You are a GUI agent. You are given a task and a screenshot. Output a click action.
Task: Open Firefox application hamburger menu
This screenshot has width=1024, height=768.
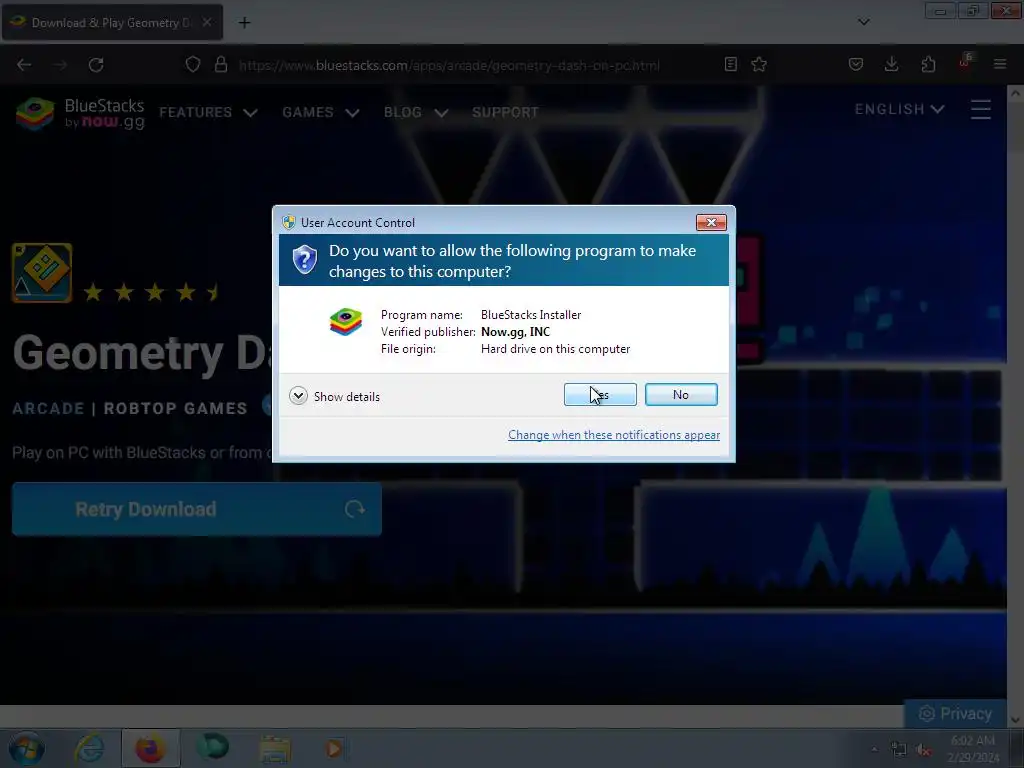coord(1000,64)
